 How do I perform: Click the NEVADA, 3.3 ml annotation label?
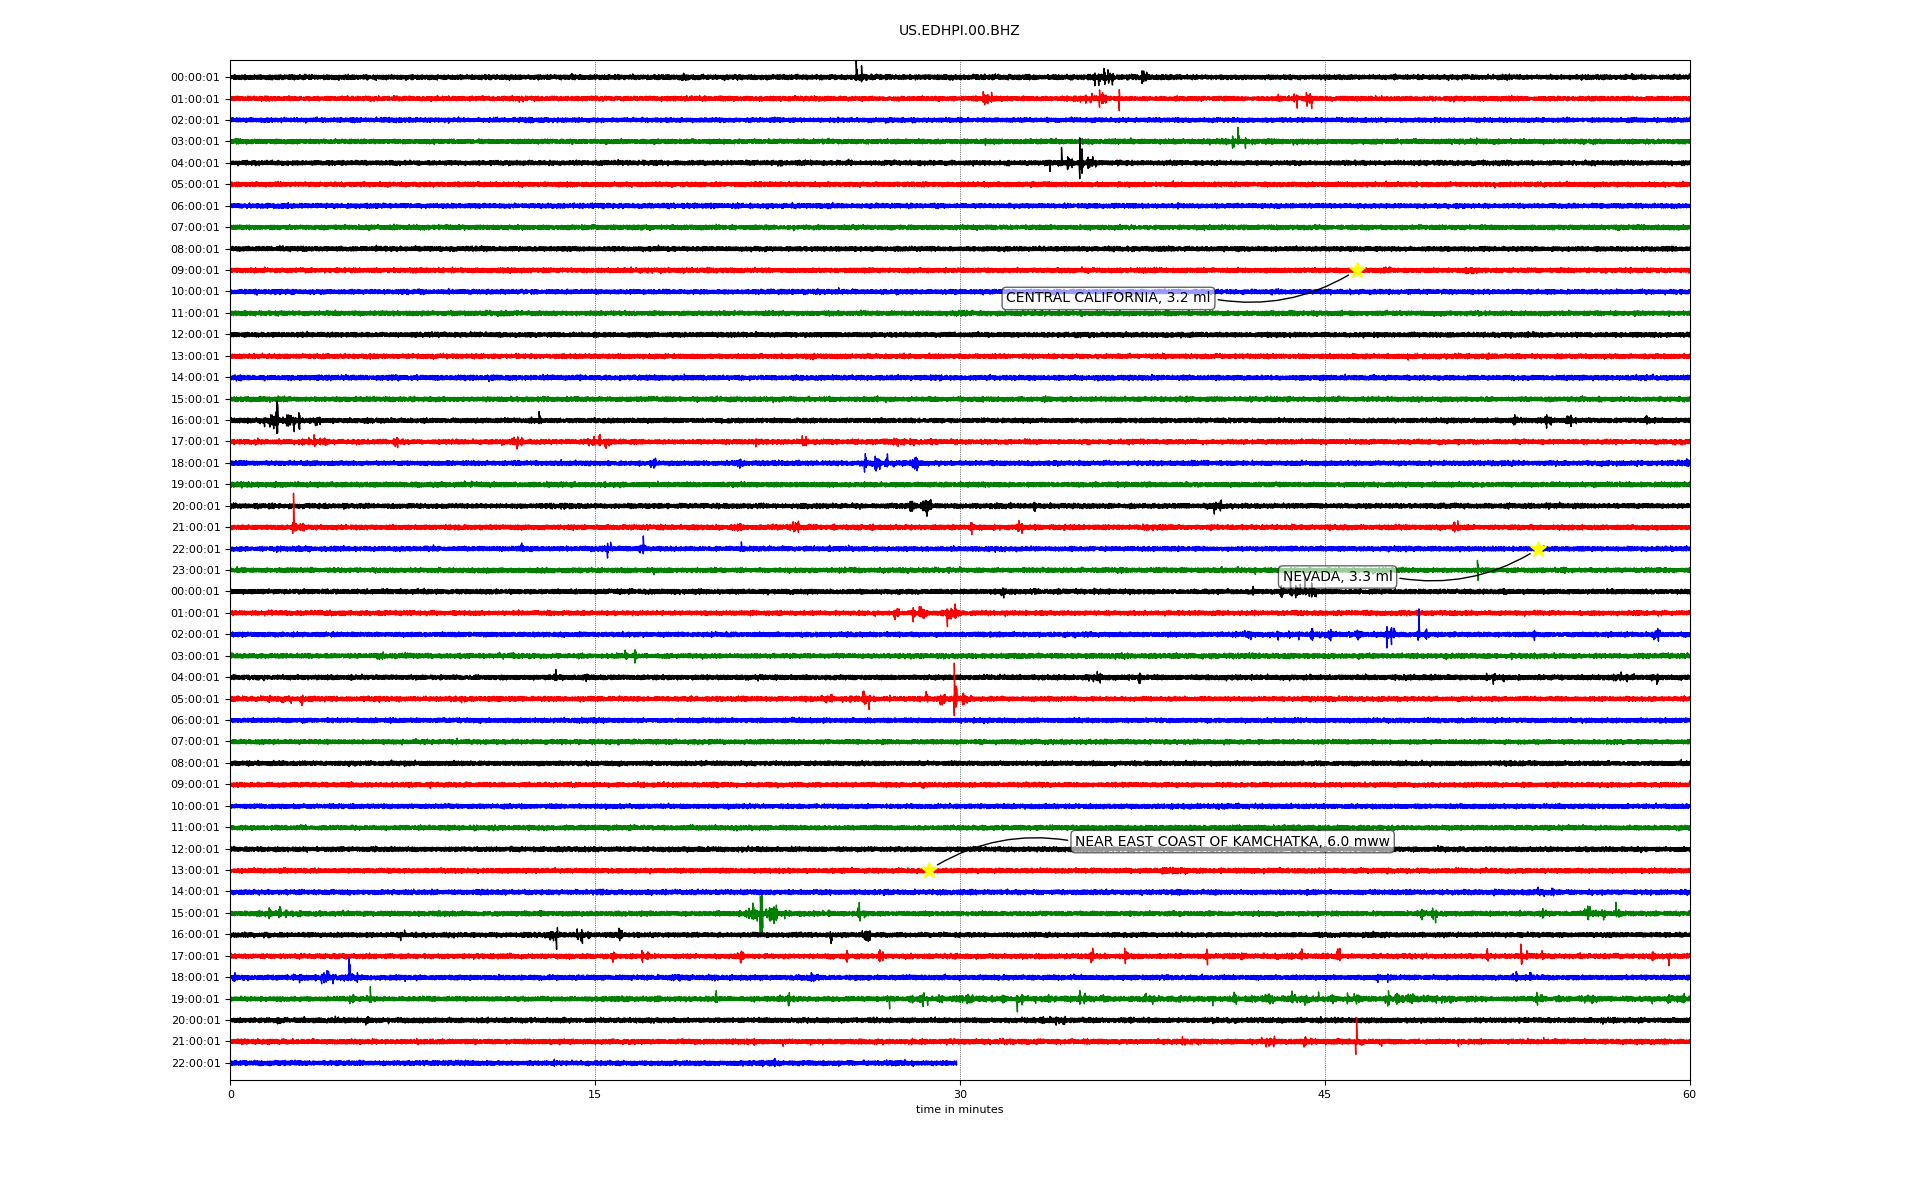1337,577
